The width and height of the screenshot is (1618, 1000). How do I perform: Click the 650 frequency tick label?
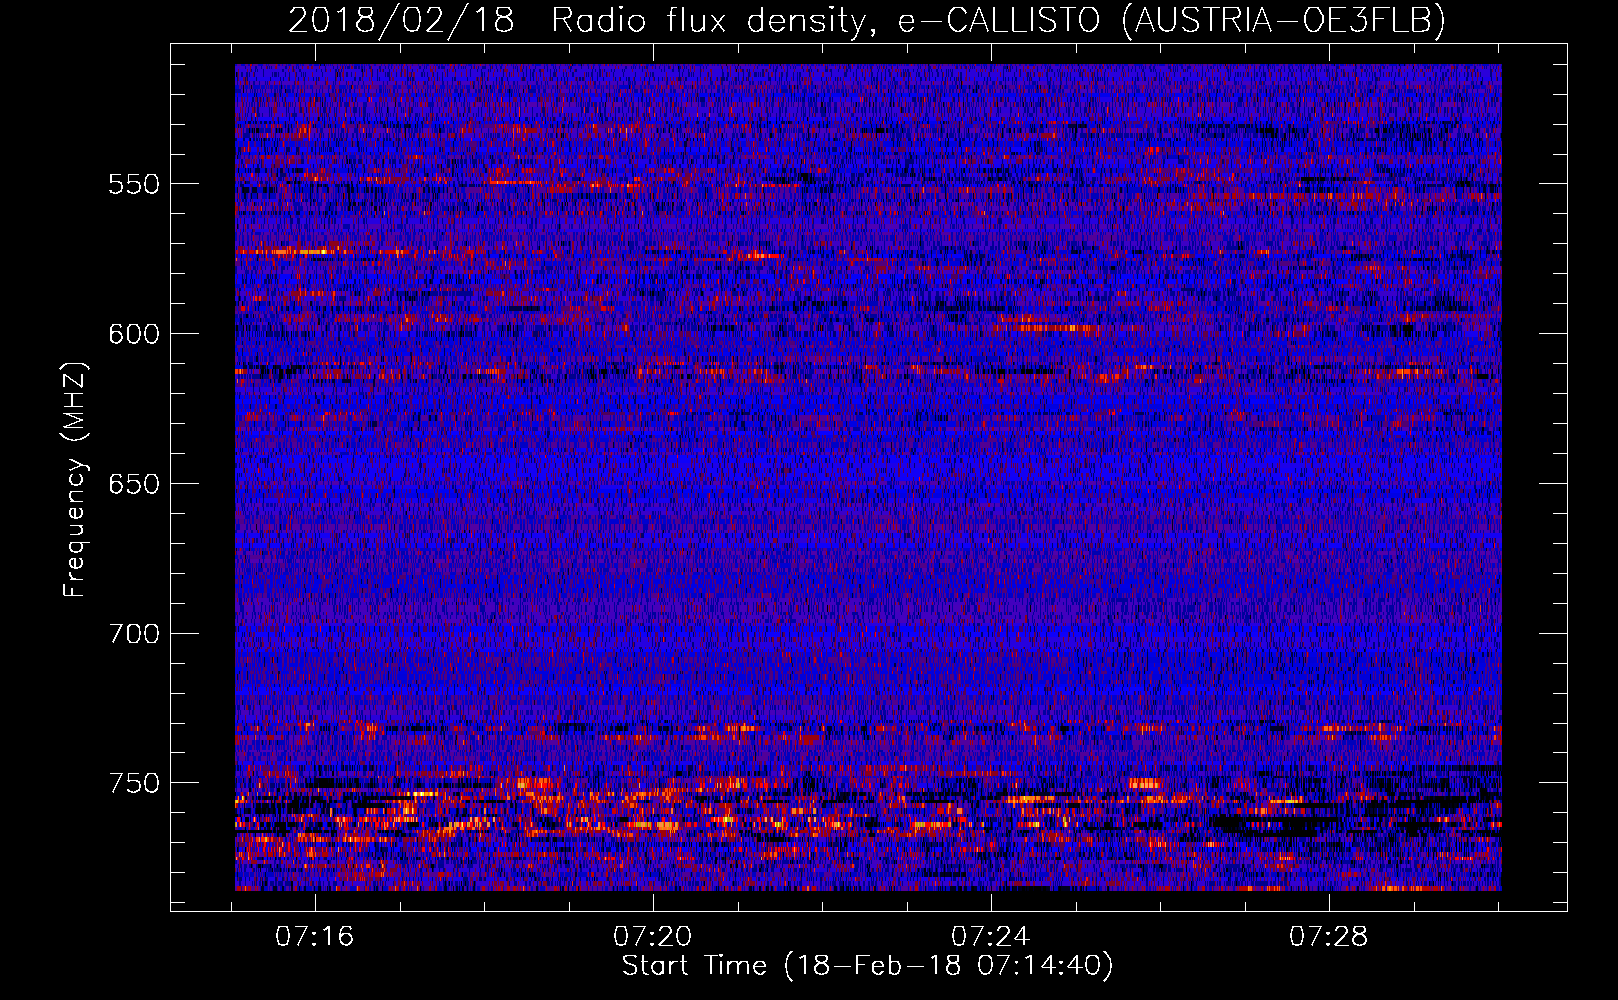[134, 484]
